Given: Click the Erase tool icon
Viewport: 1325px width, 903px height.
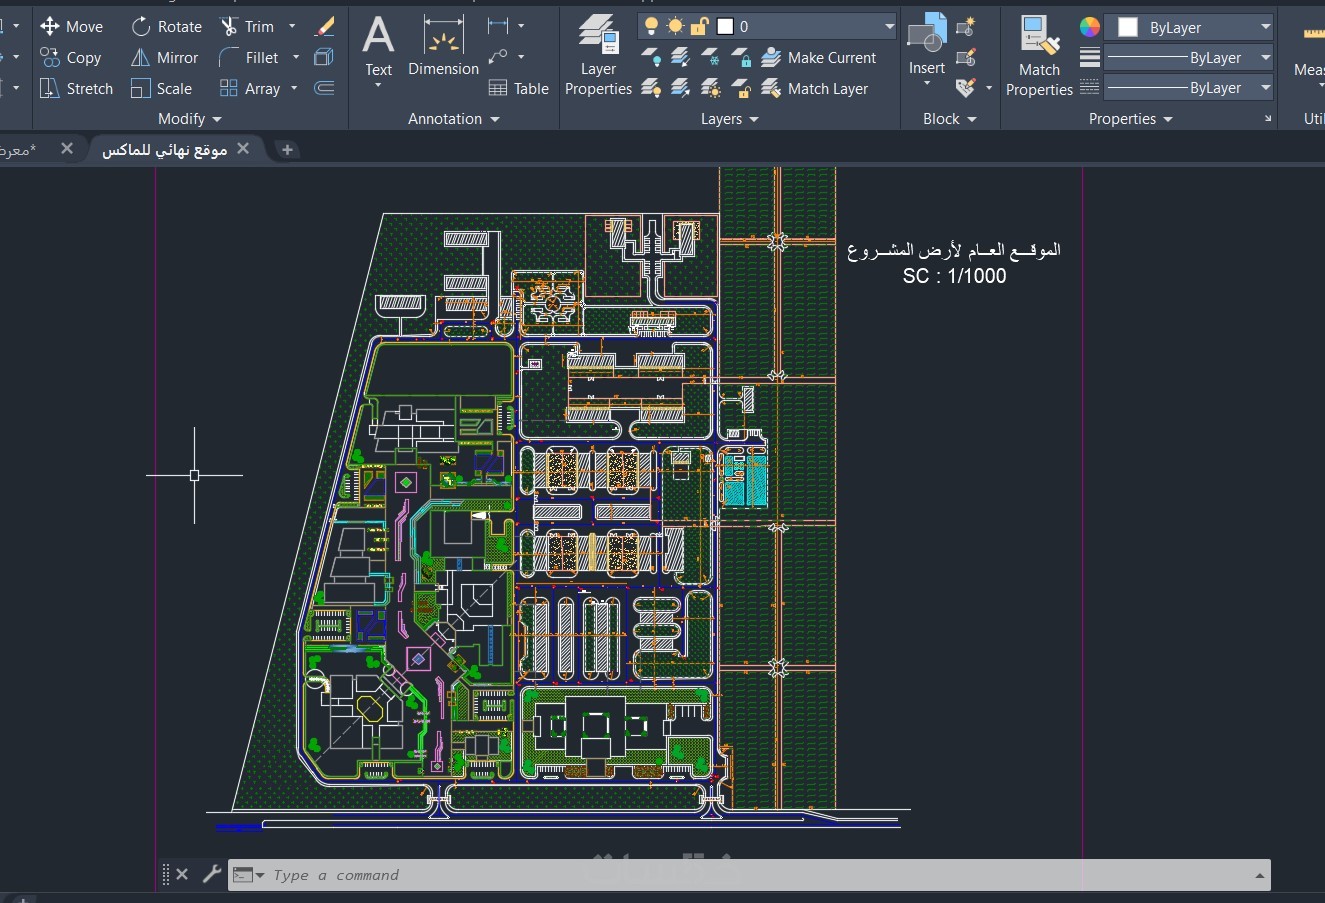Looking at the screenshot, I should [324, 27].
